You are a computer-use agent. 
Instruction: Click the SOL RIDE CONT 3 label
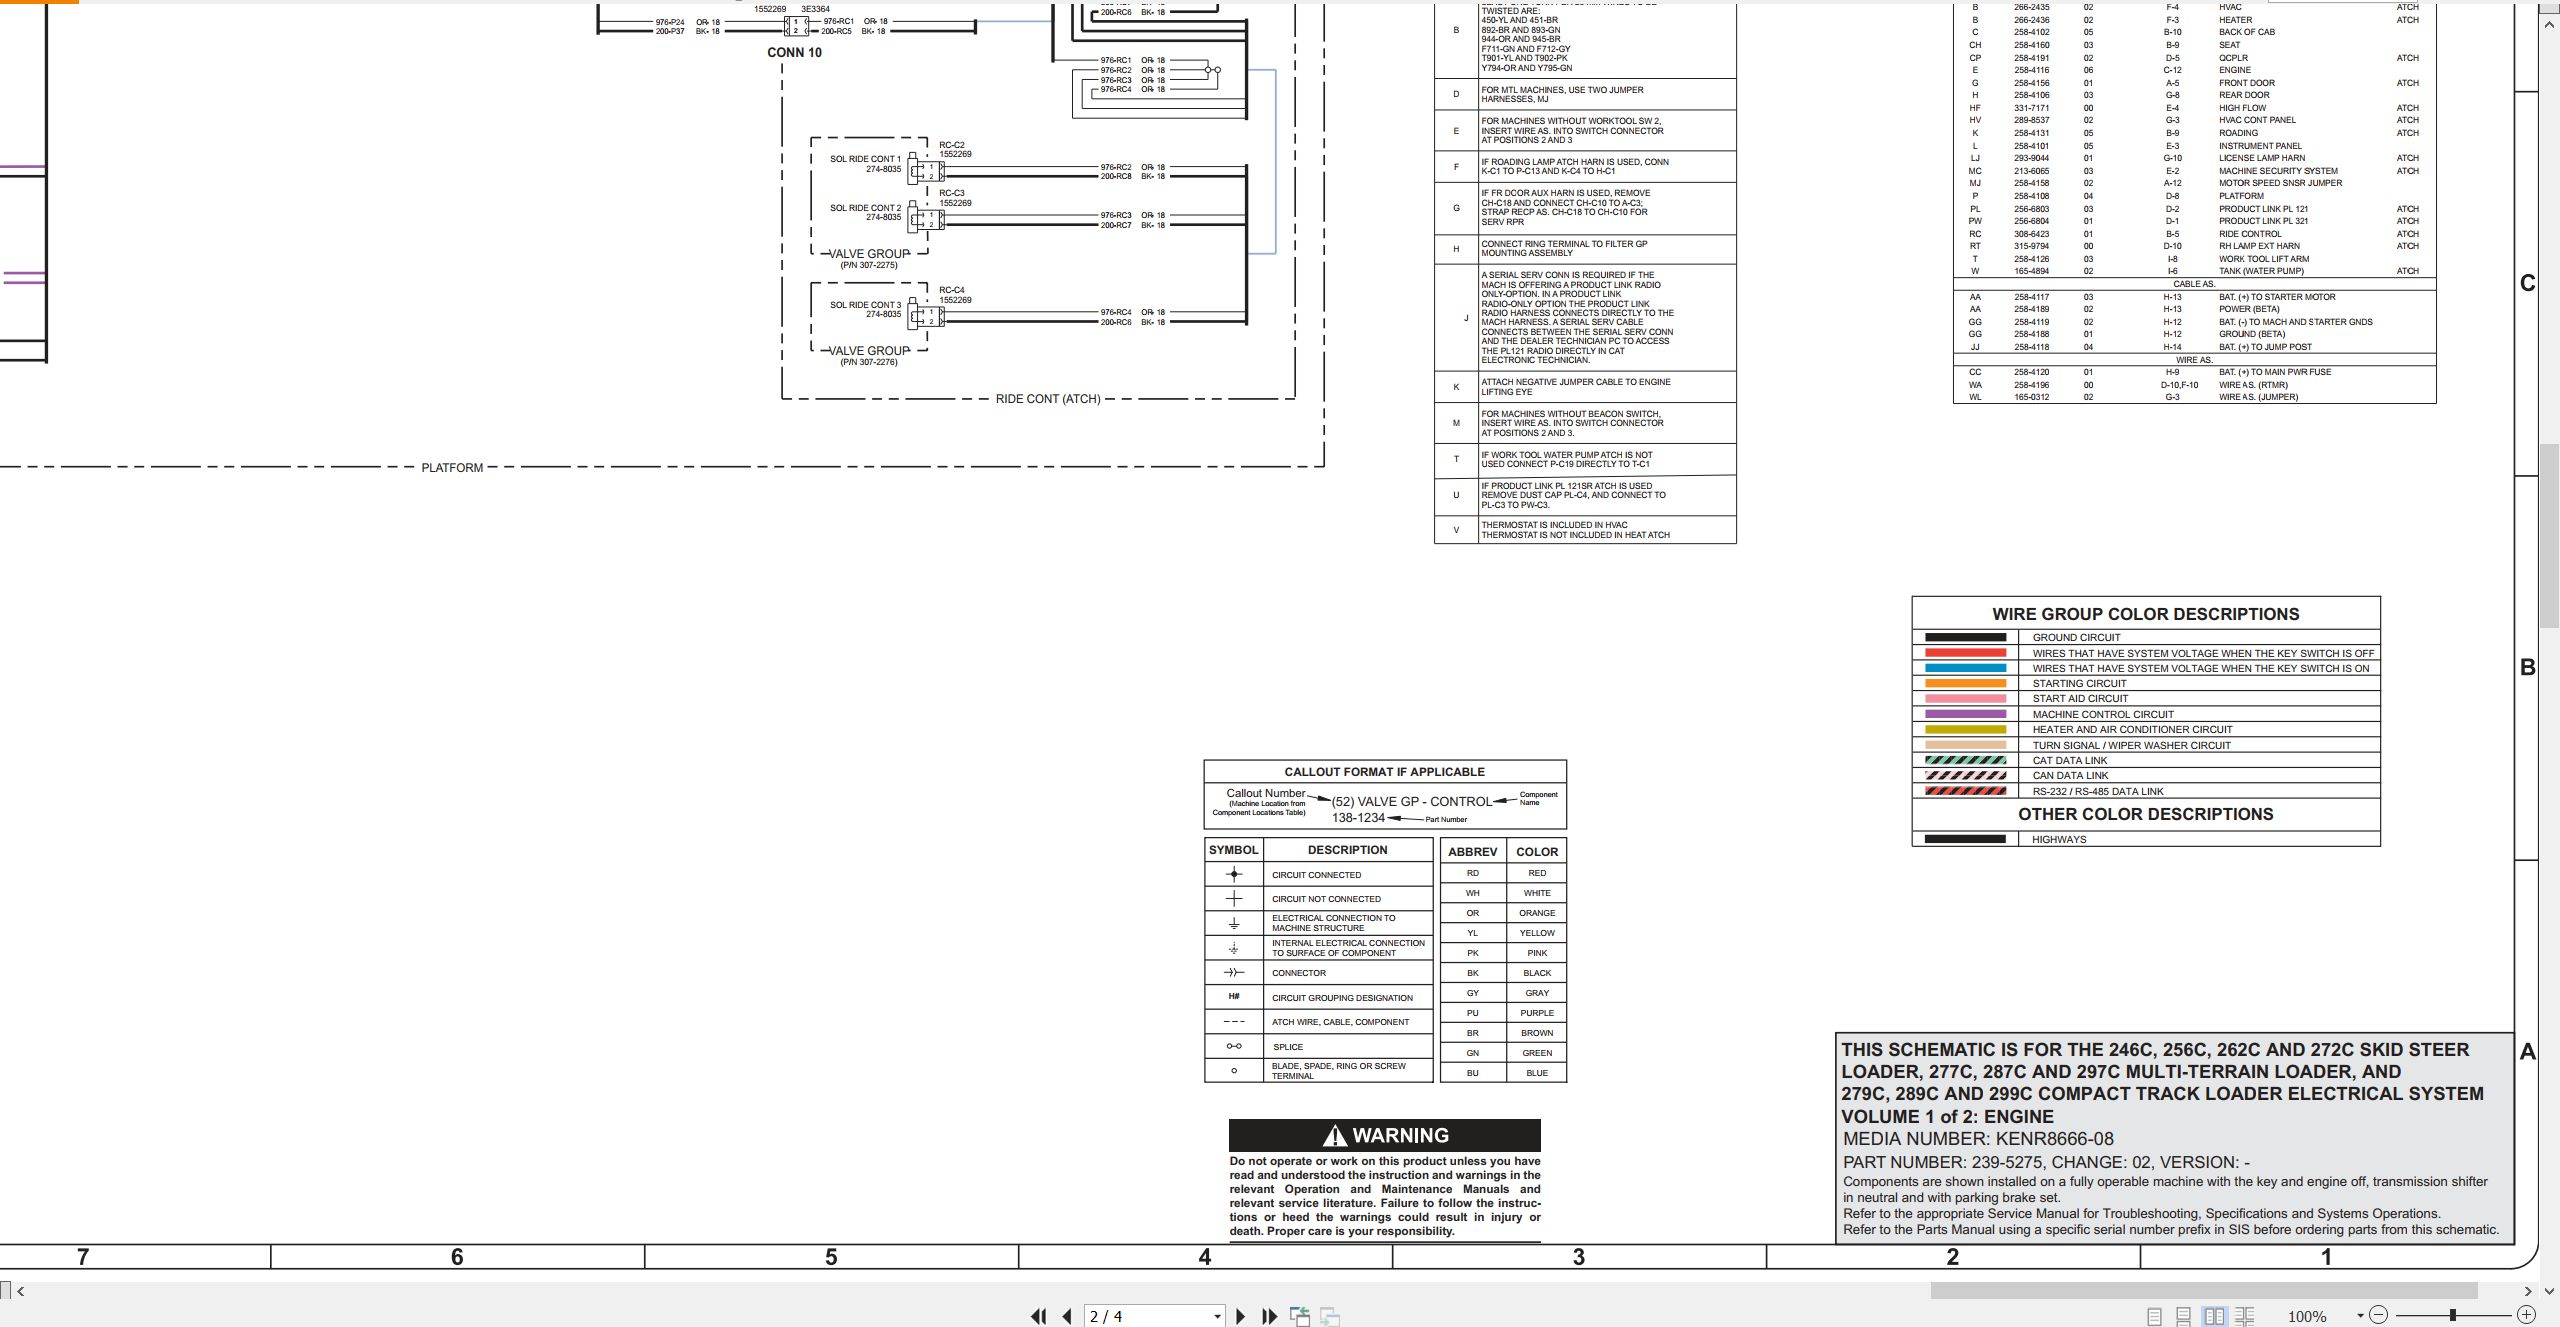865,305
